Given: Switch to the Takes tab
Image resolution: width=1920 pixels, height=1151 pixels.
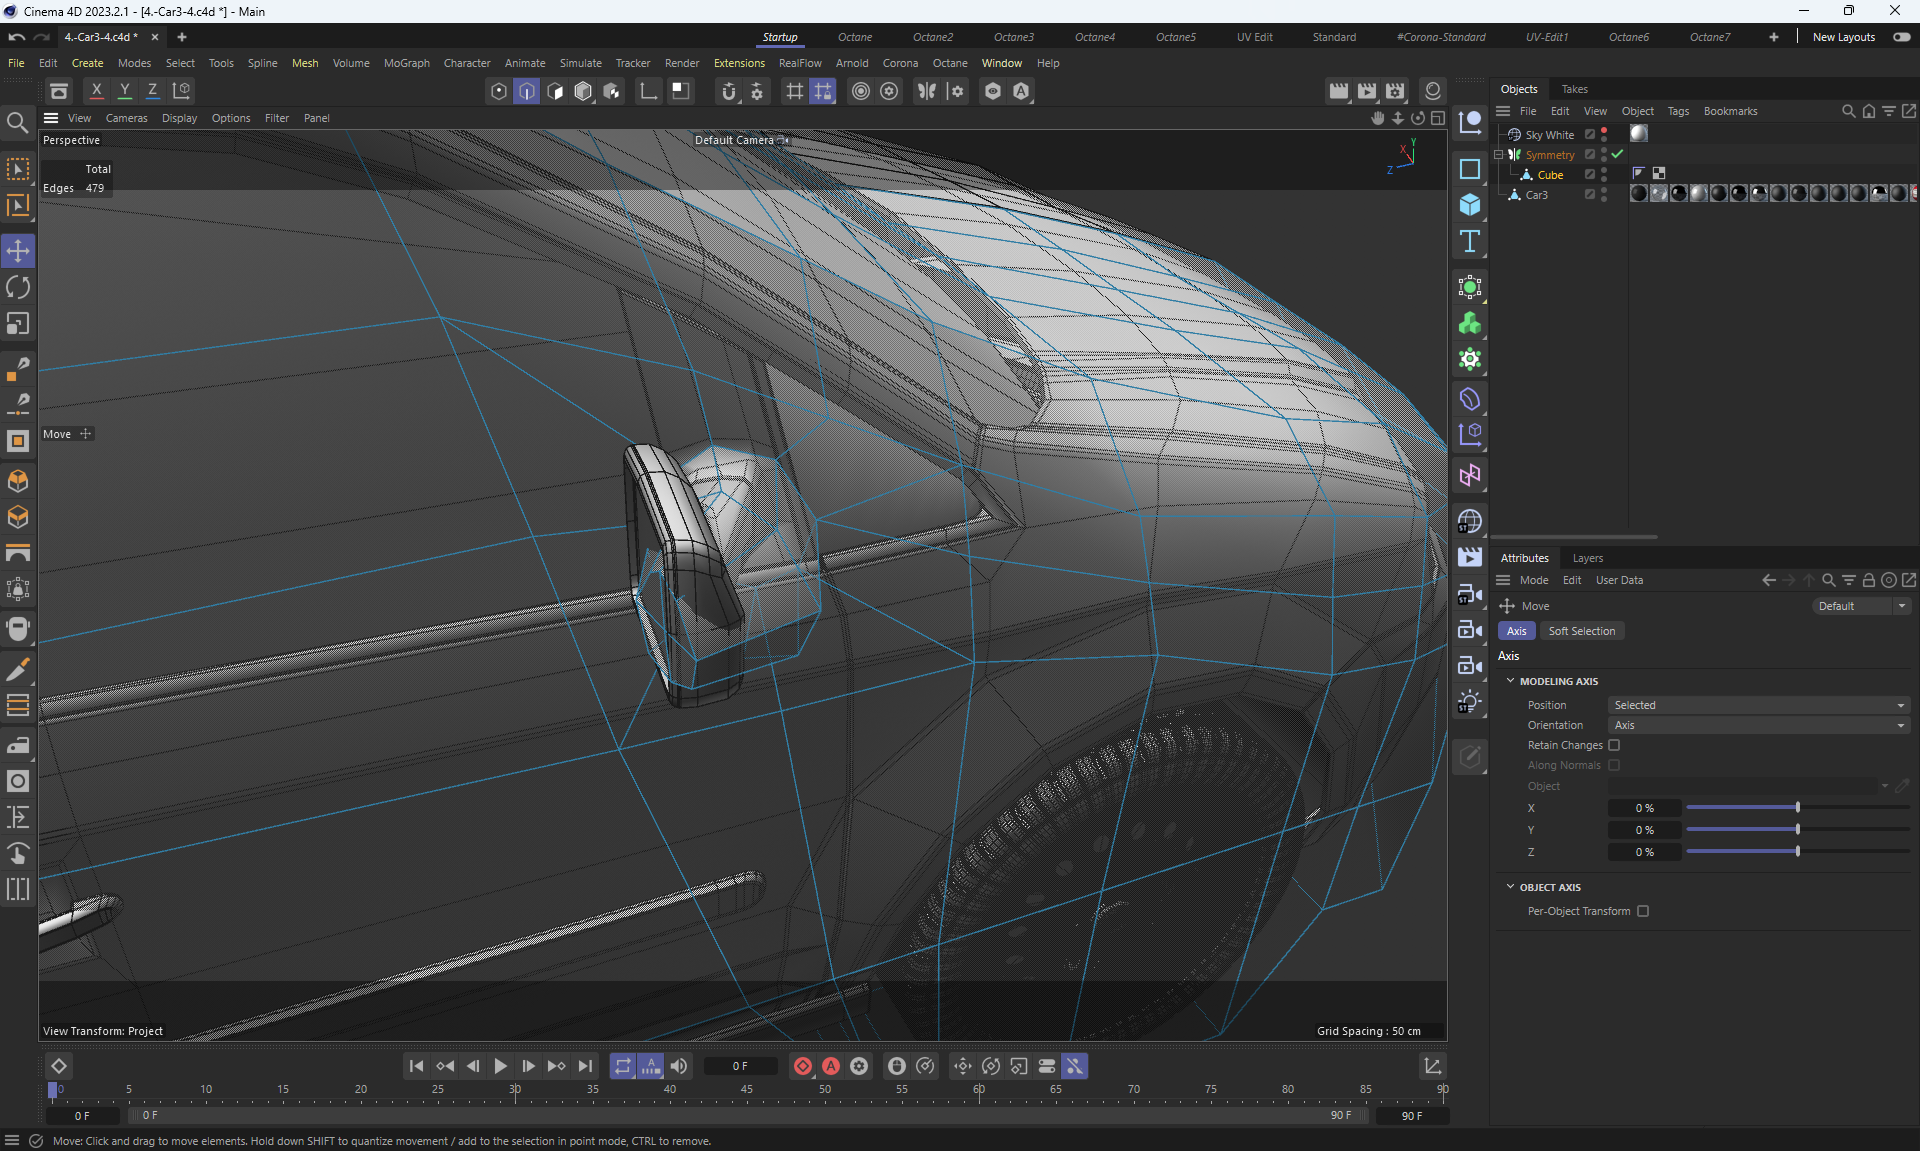Looking at the screenshot, I should [1574, 89].
